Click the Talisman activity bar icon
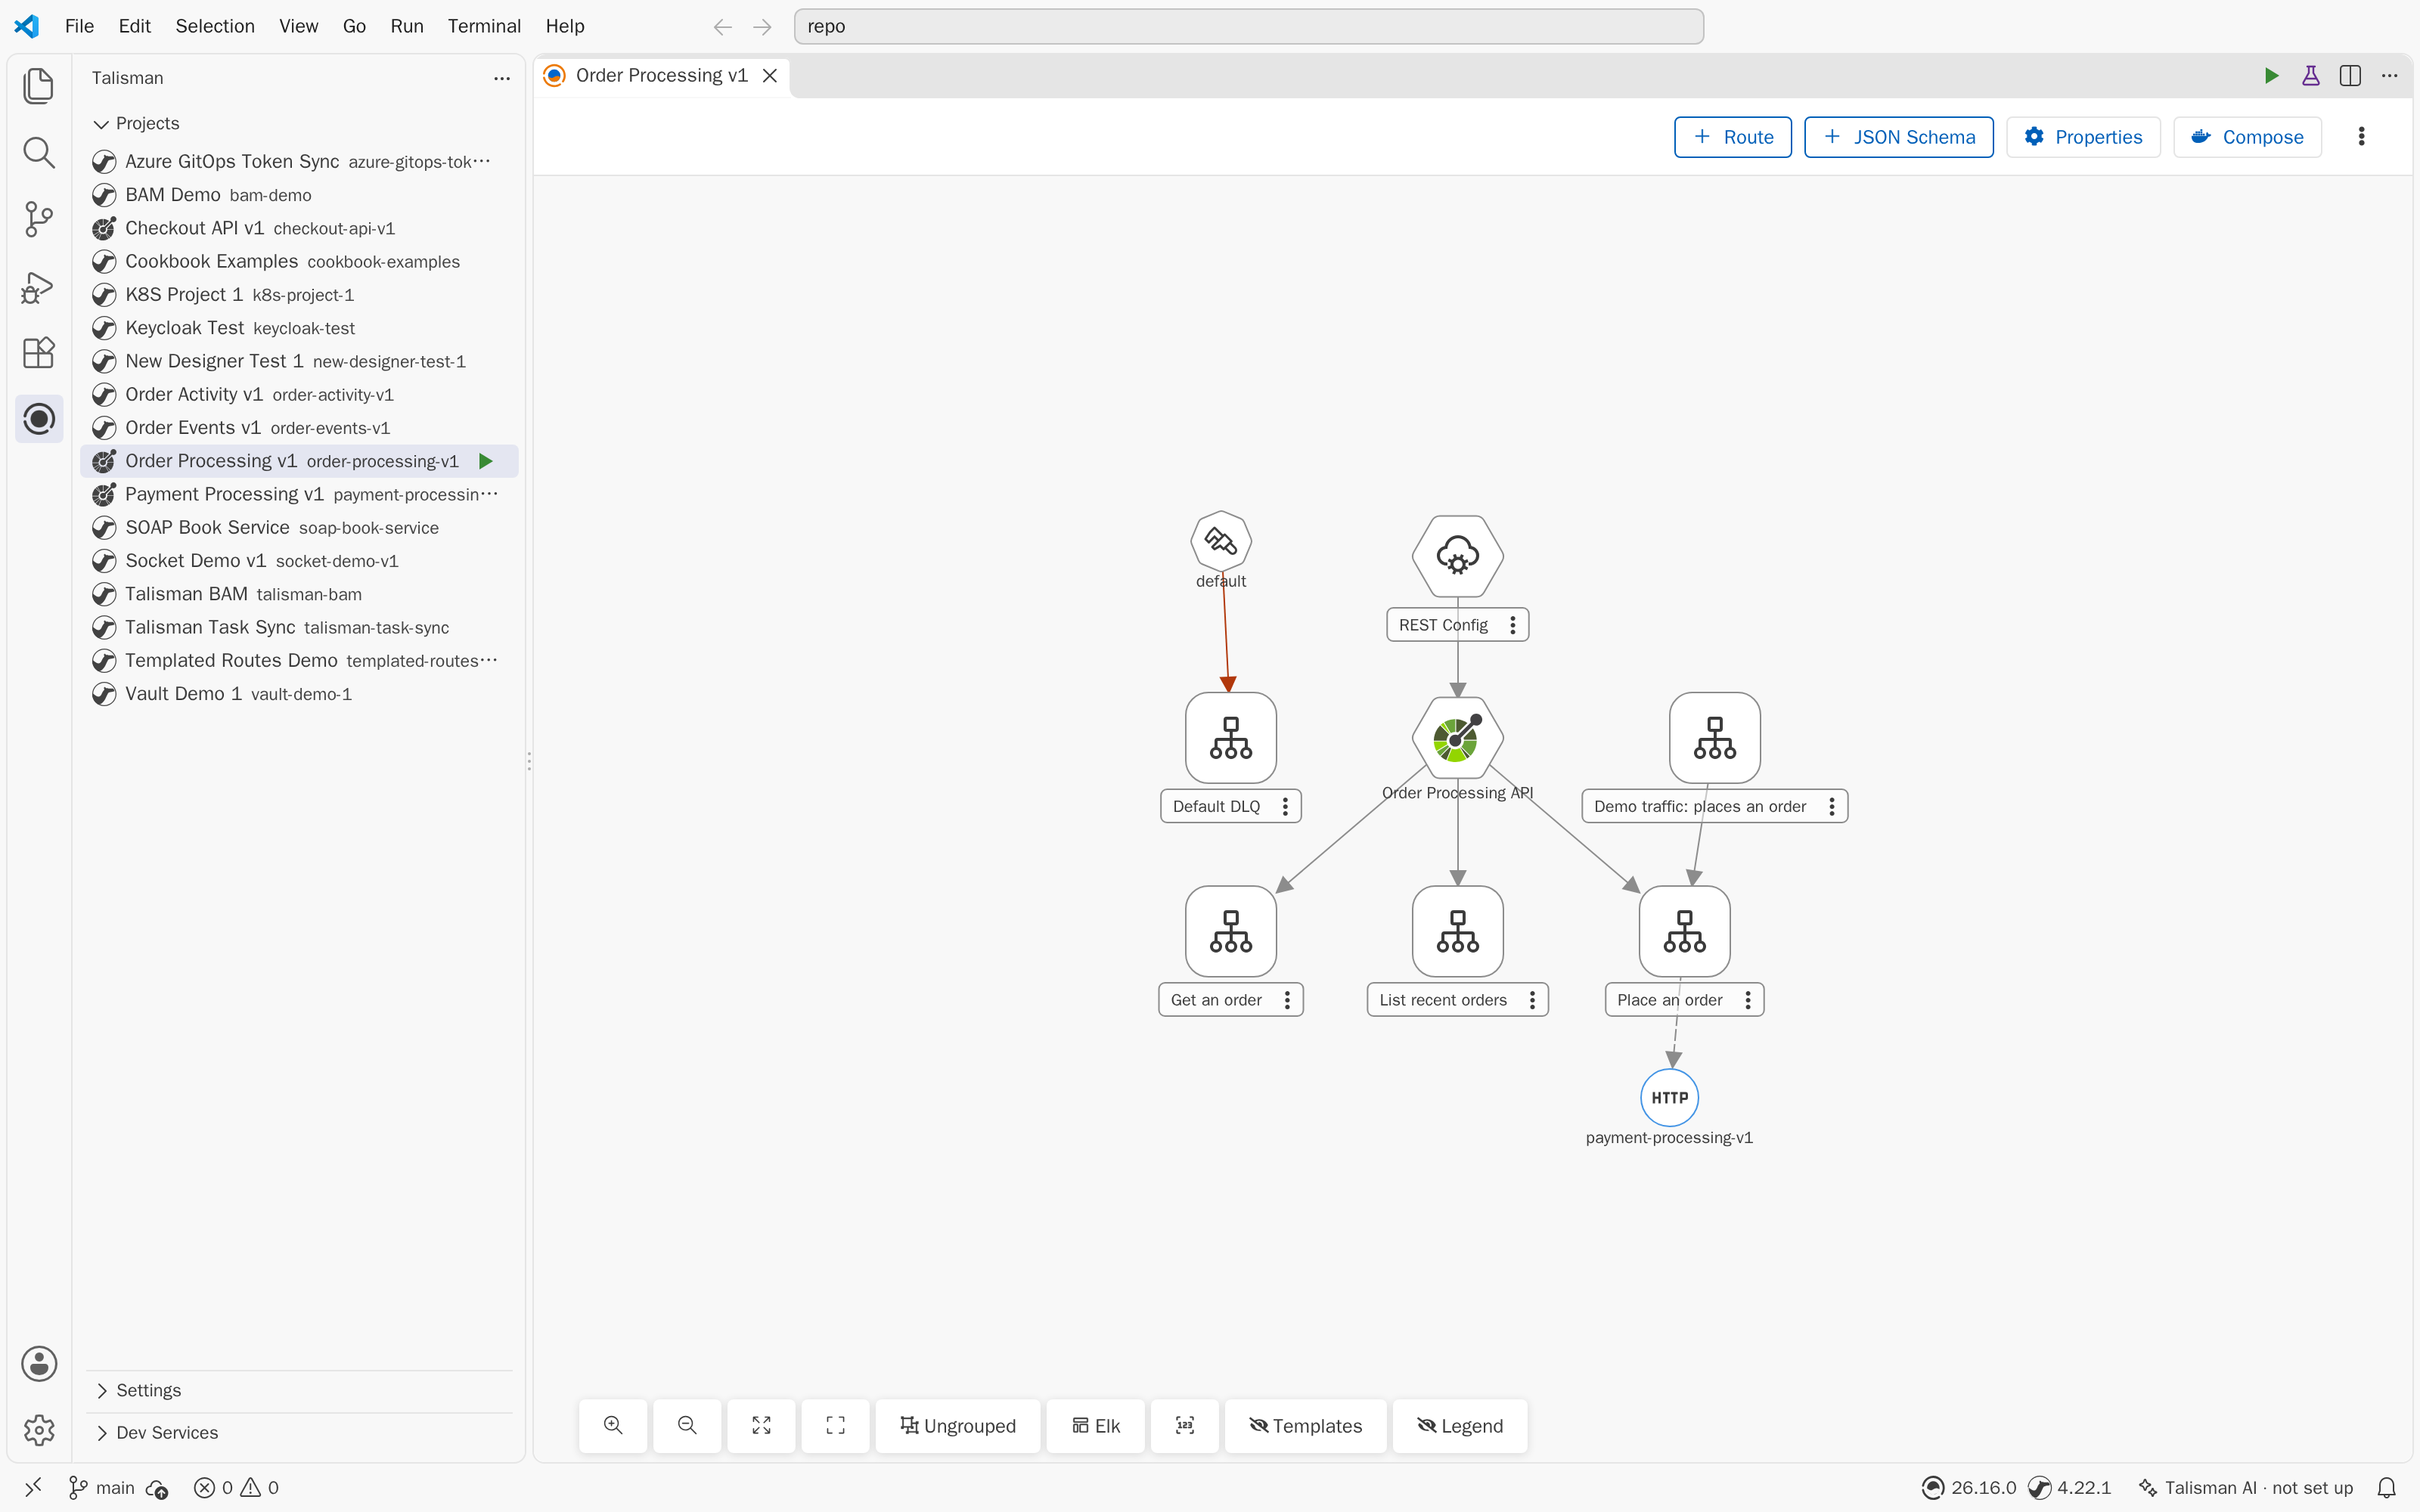 pyautogui.click(x=38, y=418)
